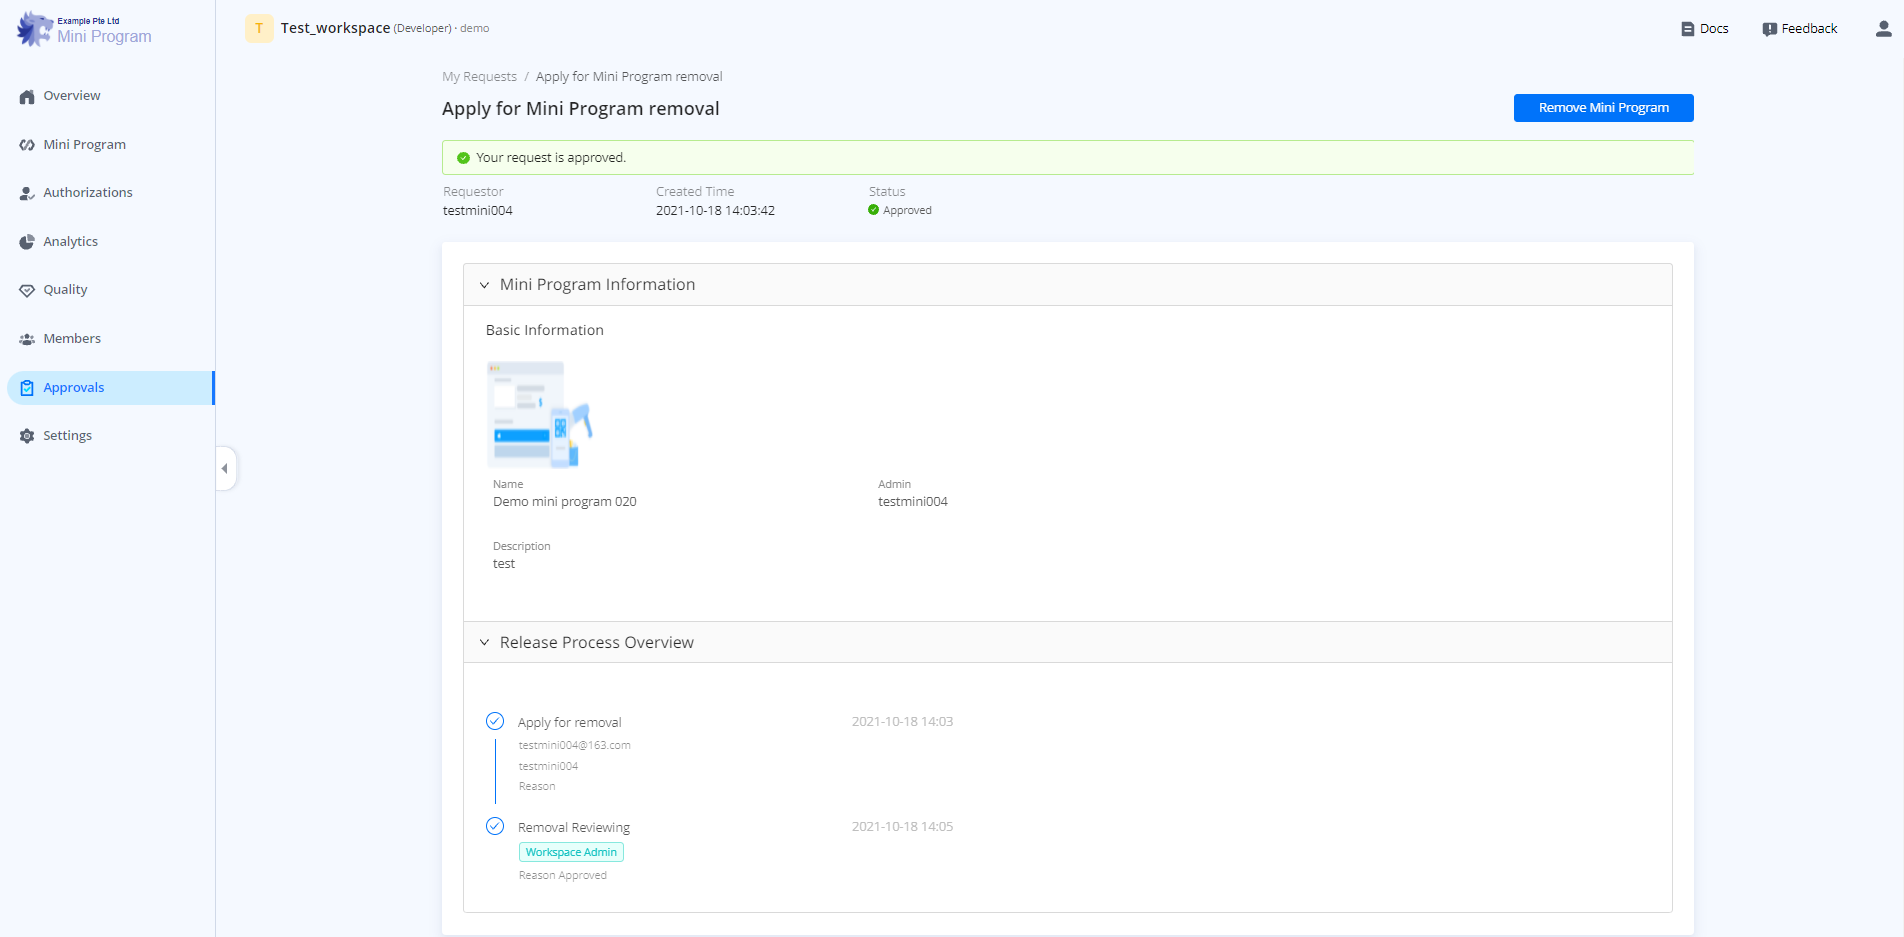Click the Quality diamond icon

pyautogui.click(x=27, y=290)
